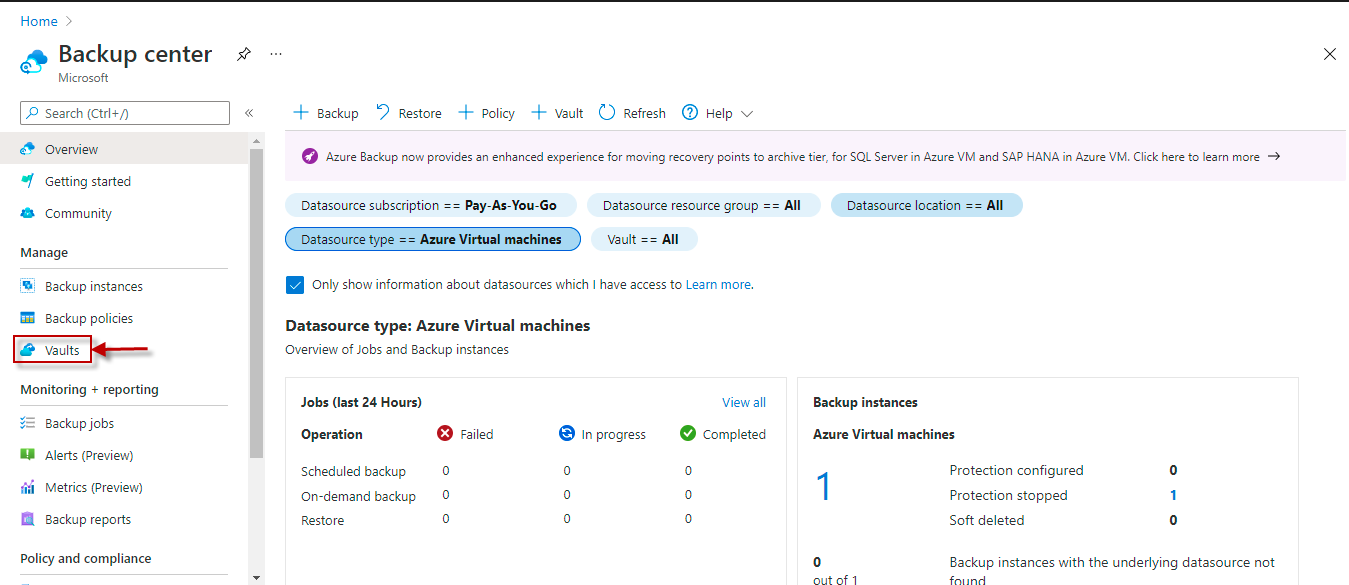Screen dimensions: 1349x585
Task: Click the In progress status icon
Action: pyautogui.click(x=567, y=433)
